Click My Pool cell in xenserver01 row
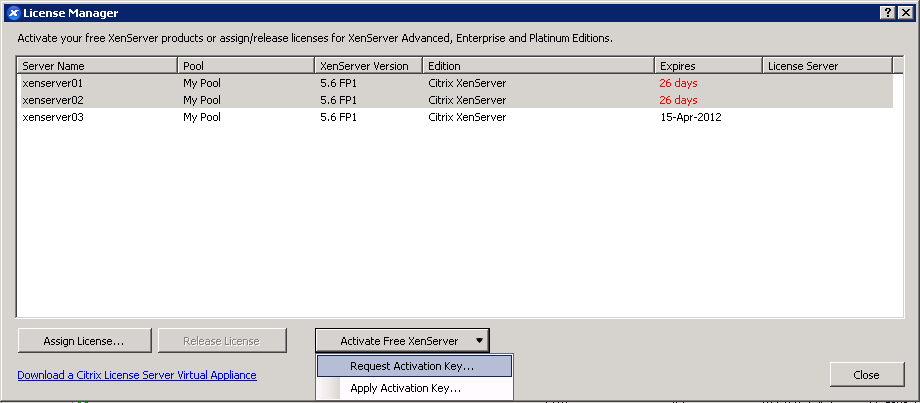The height and width of the screenshot is (403, 920). (x=202, y=83)
